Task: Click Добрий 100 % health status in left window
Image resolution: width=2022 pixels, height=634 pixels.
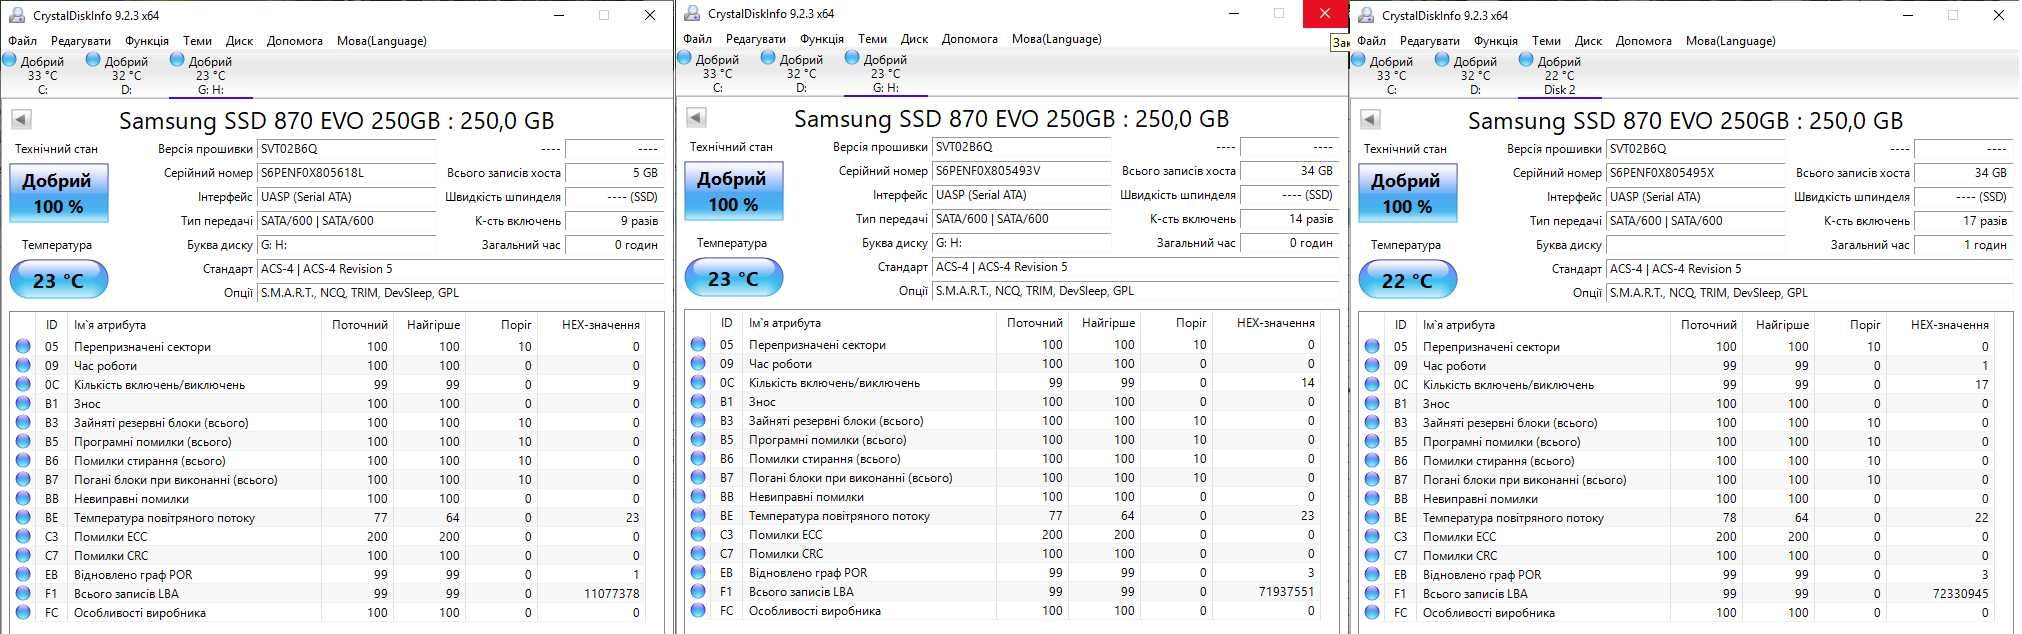Action: click(x=58, y=193)
